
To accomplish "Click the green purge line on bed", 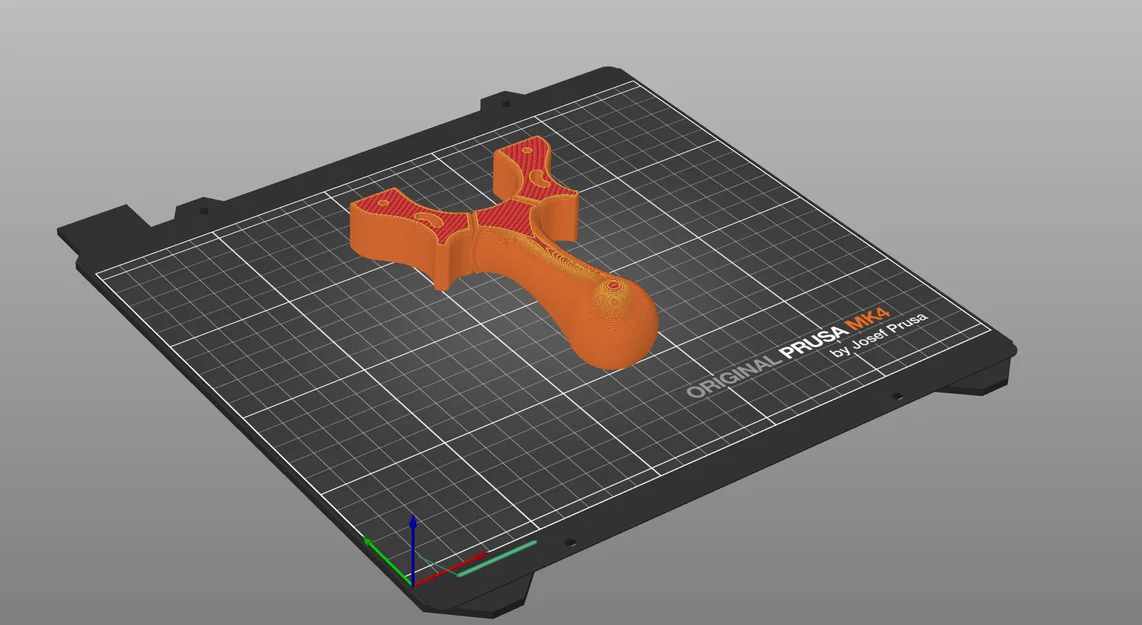I will [498, 558].
